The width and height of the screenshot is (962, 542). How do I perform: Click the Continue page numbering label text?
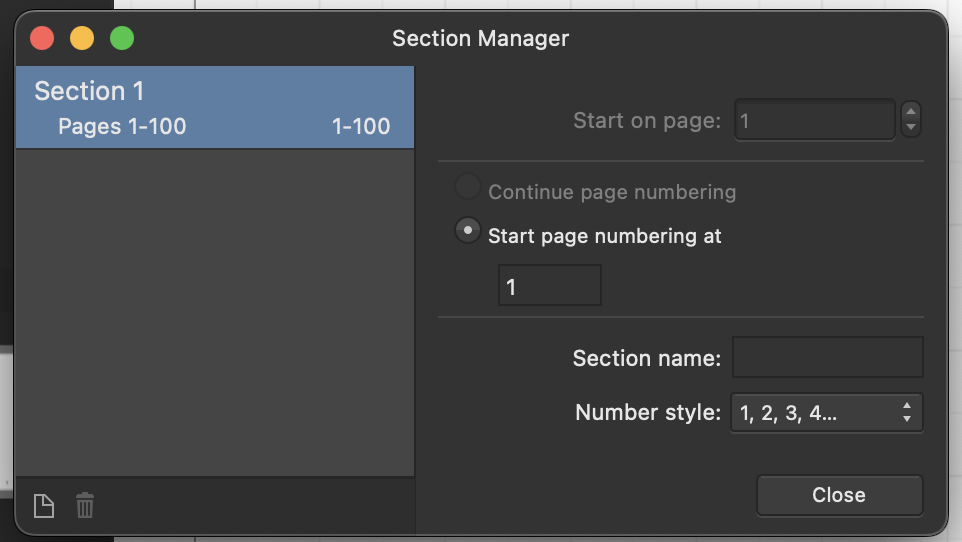tap(612, 192)
